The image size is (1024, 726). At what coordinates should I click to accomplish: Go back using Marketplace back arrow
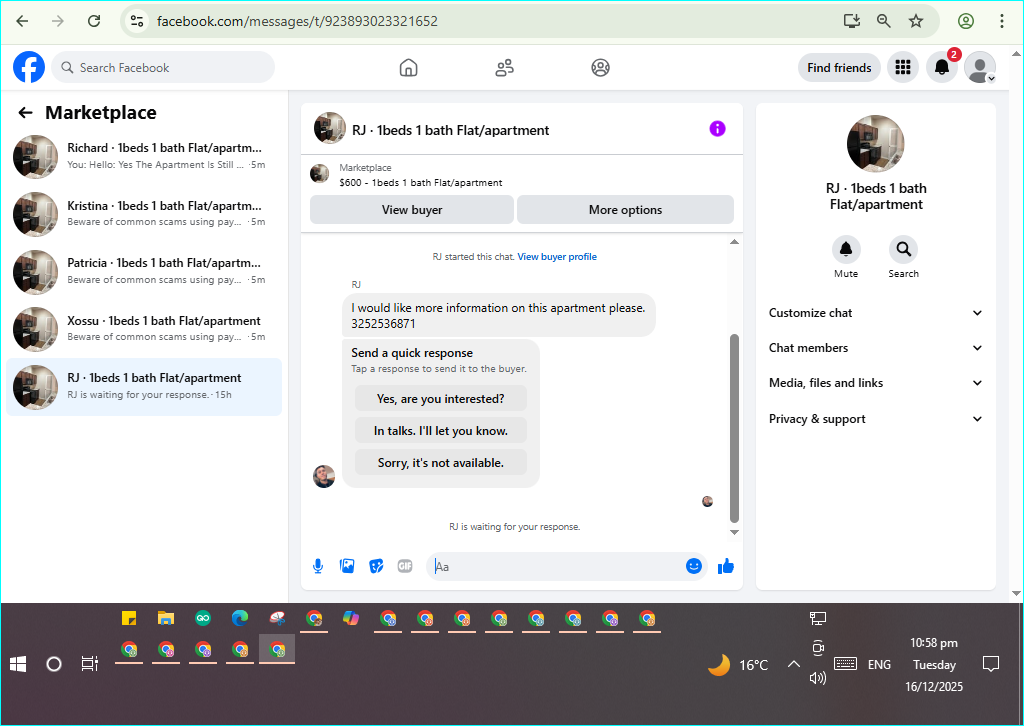click(25, 113)
